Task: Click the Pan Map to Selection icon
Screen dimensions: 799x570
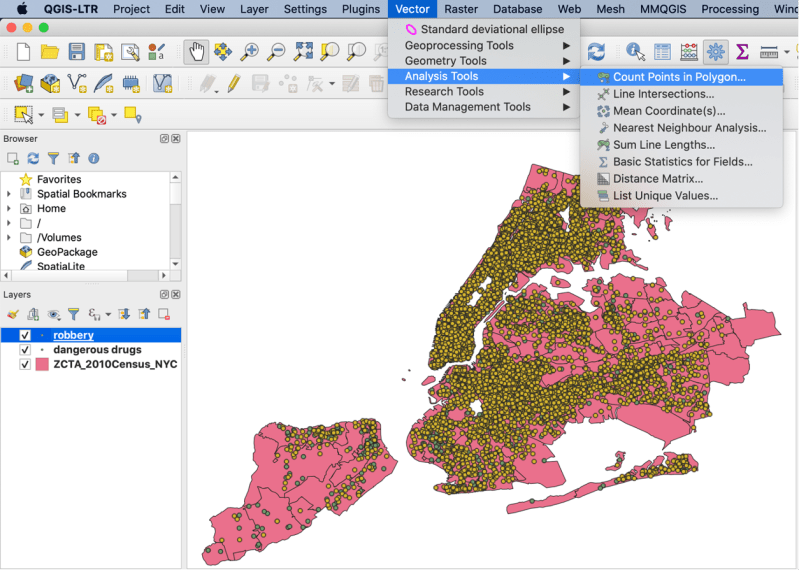Action: (x=223, y=51)
